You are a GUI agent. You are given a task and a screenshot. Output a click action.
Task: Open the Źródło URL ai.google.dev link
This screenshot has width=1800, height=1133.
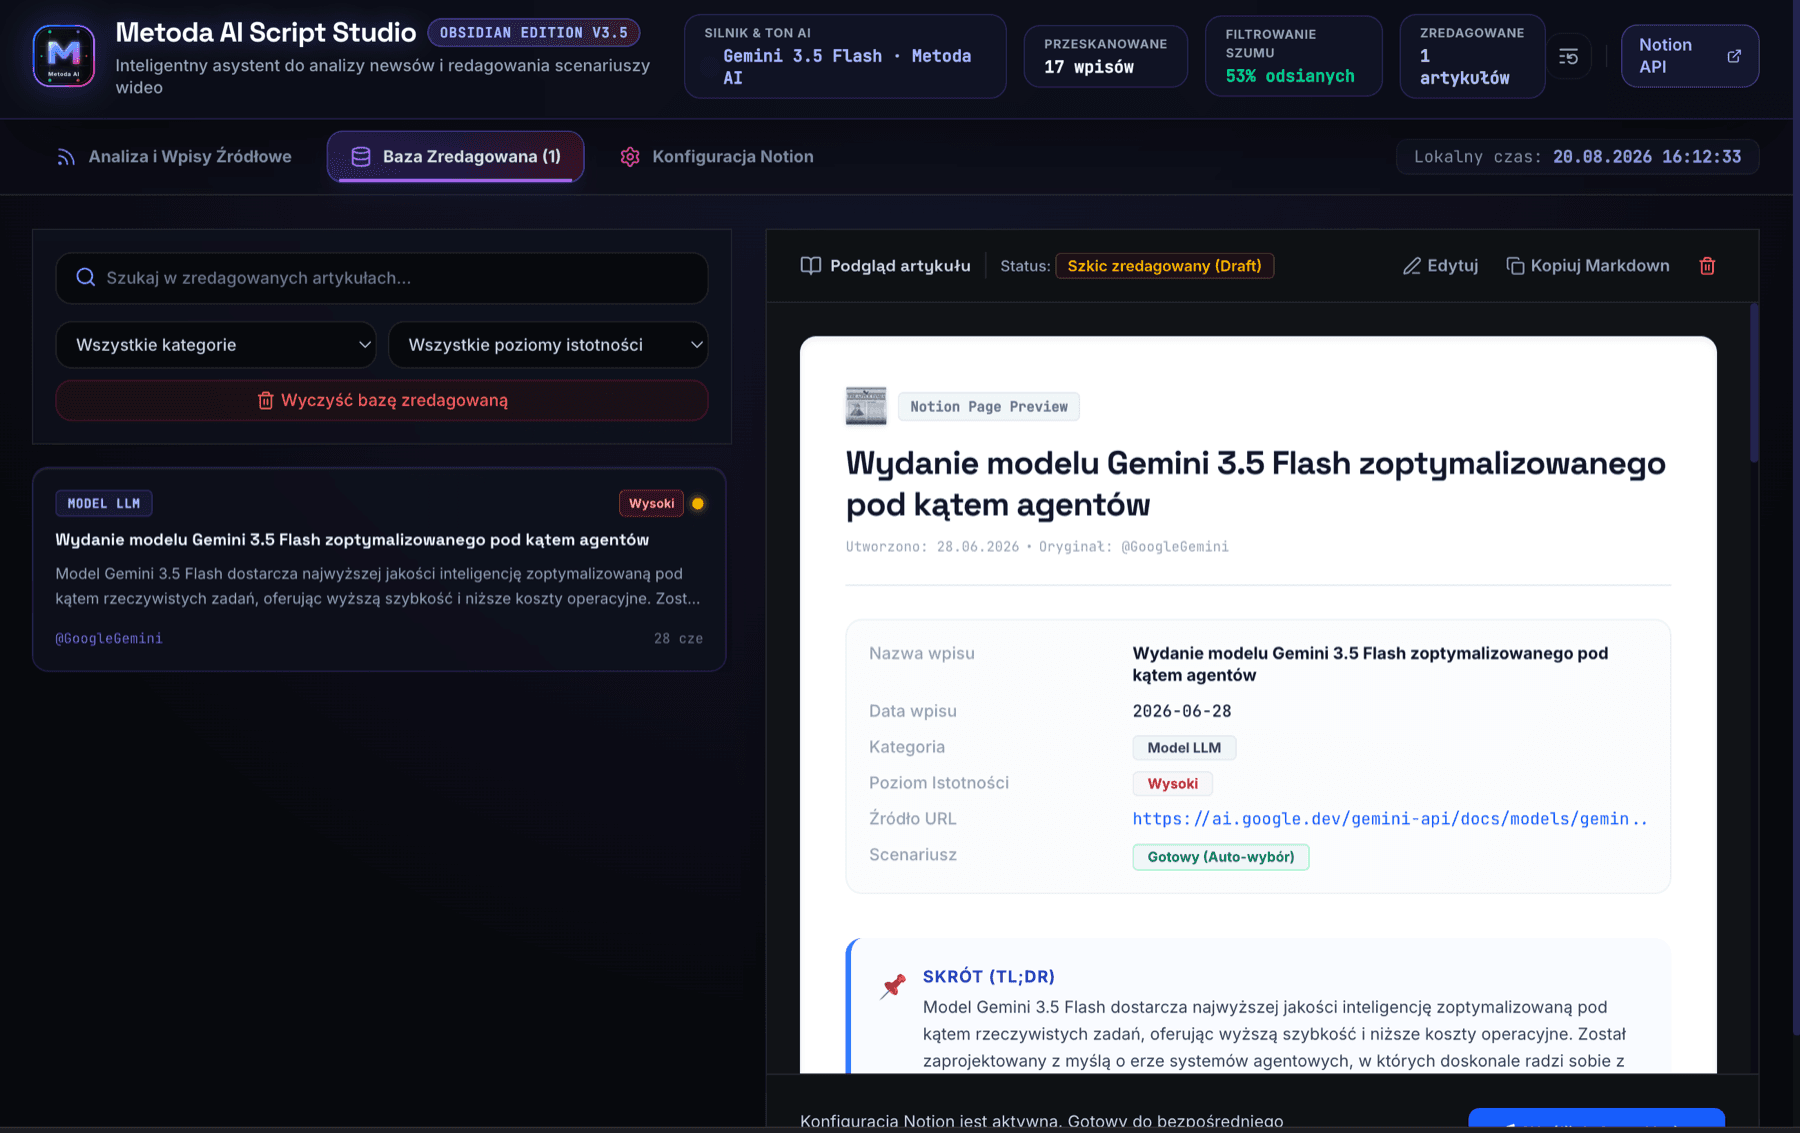1389,819
